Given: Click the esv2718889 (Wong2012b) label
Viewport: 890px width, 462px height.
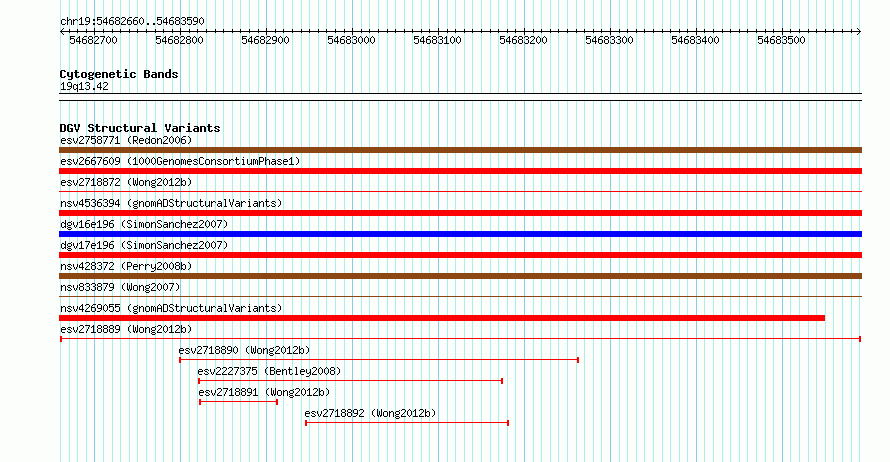Looking at the screenshot, I should point(126,329).
